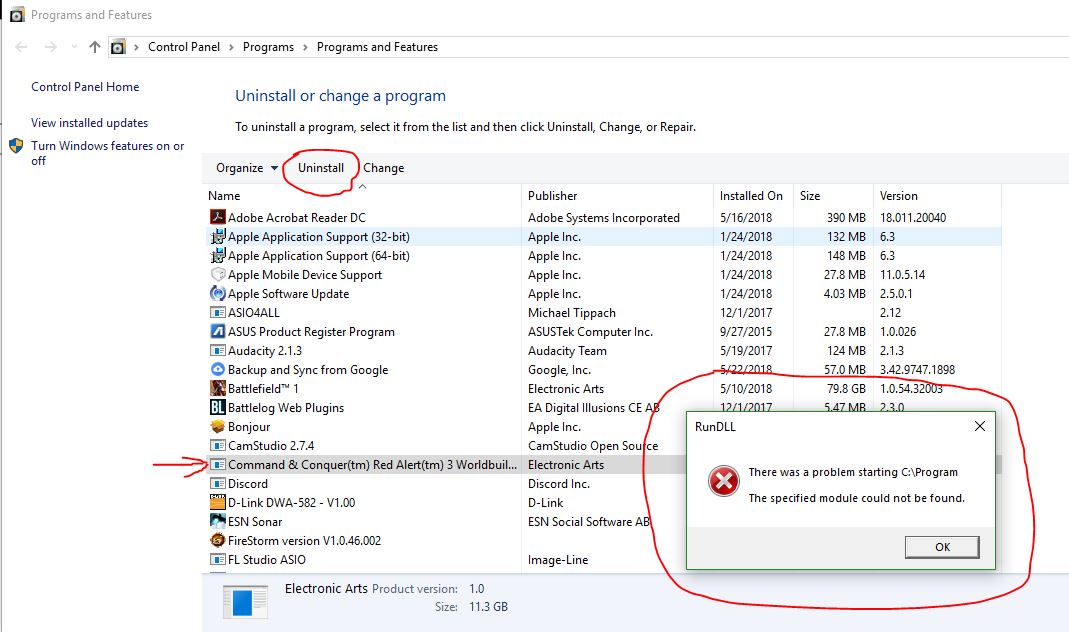Click the Battlelog Web Plugins icon

pos(217,408)
